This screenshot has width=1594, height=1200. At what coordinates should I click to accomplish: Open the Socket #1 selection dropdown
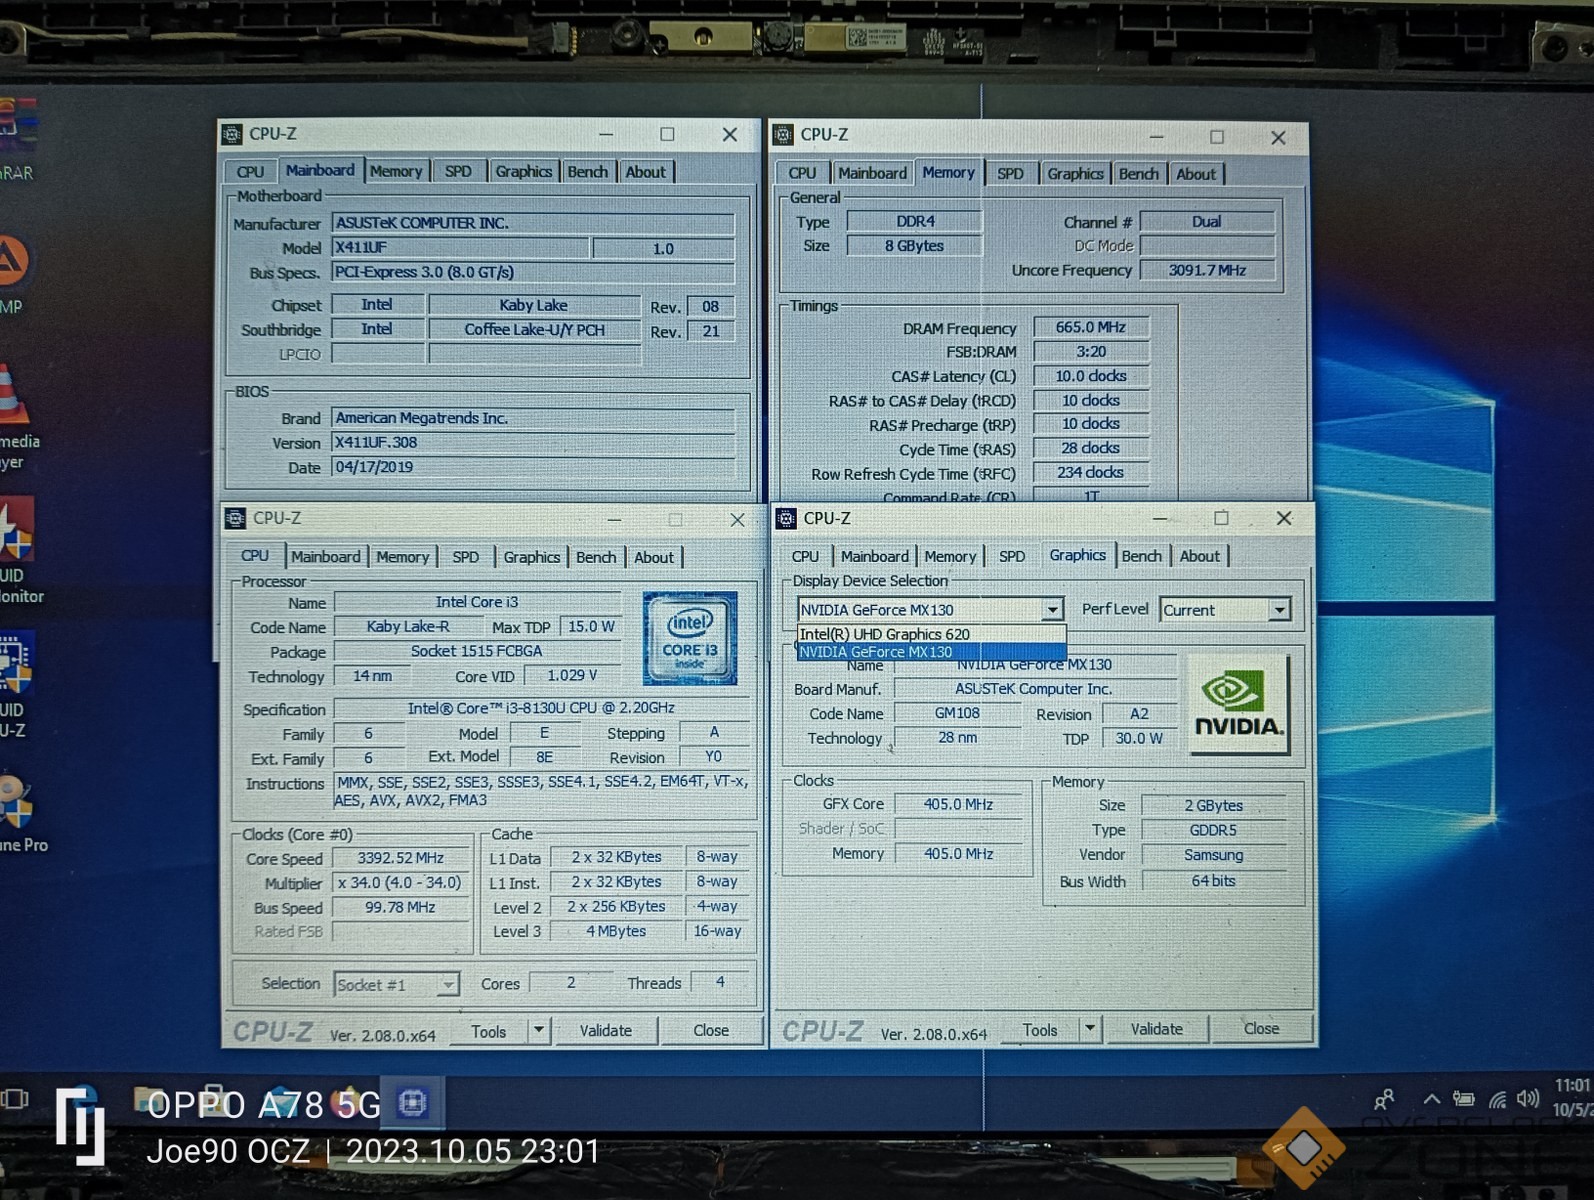pyautogui.click(x=396, y=985)
